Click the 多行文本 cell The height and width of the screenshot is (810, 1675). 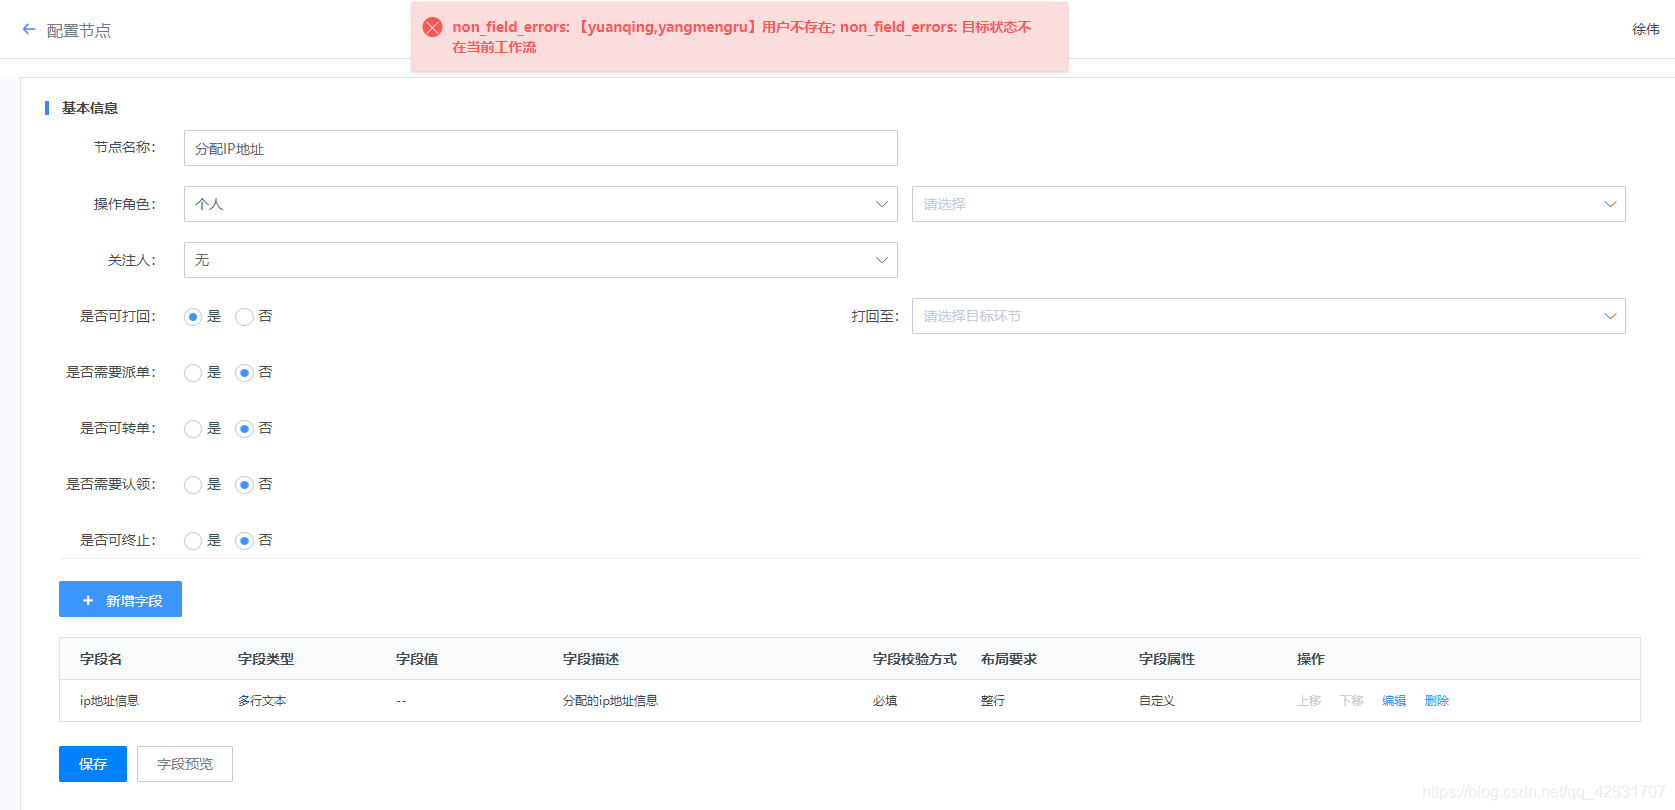pyautogui.click(x=262, y=701)
